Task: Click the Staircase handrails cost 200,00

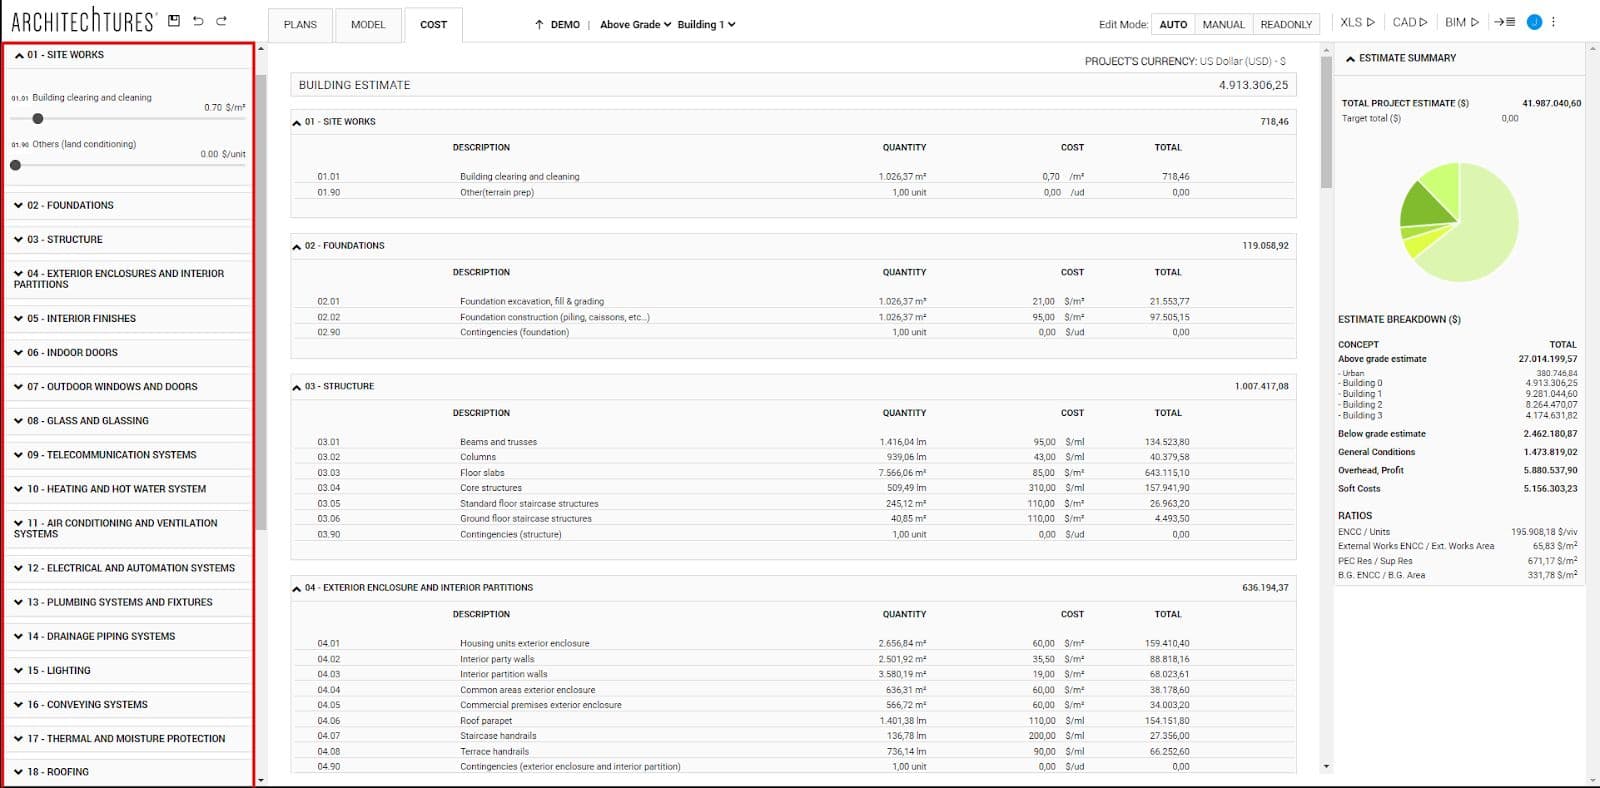Action: point(1042,736)
